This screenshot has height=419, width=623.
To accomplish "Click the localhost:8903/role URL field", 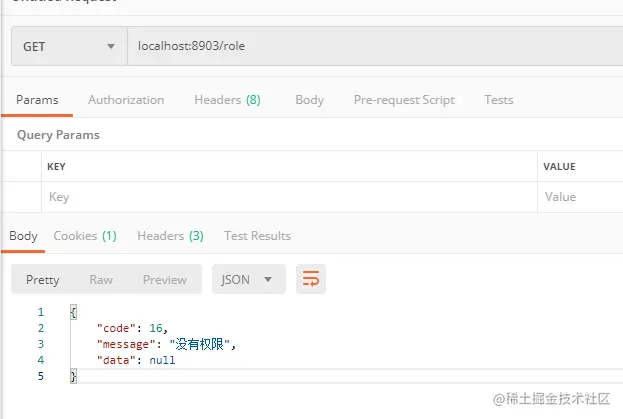I will click(x=375, y=46).
